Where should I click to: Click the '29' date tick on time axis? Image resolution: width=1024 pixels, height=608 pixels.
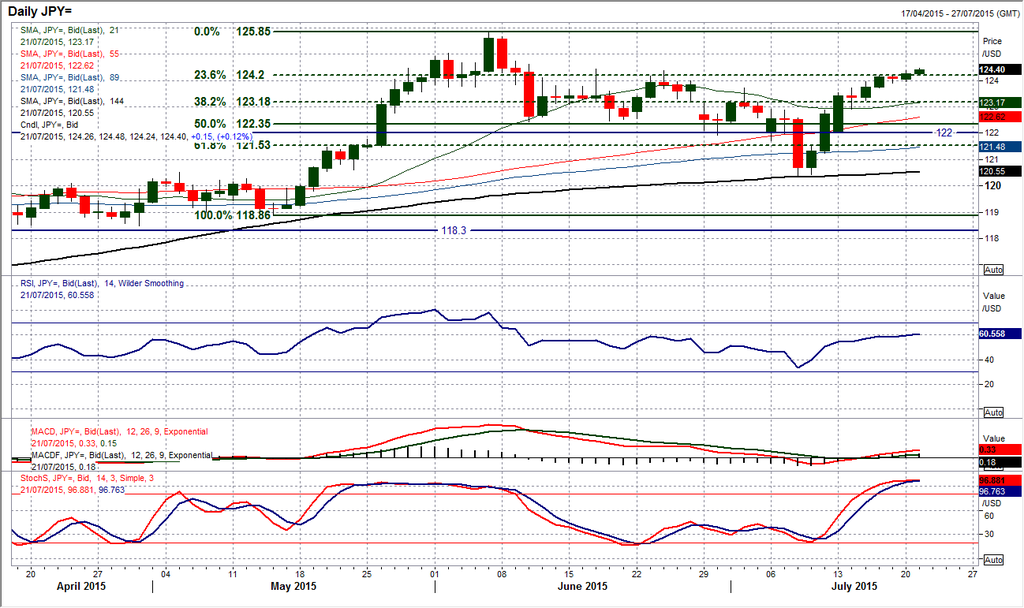coord(704,574)
